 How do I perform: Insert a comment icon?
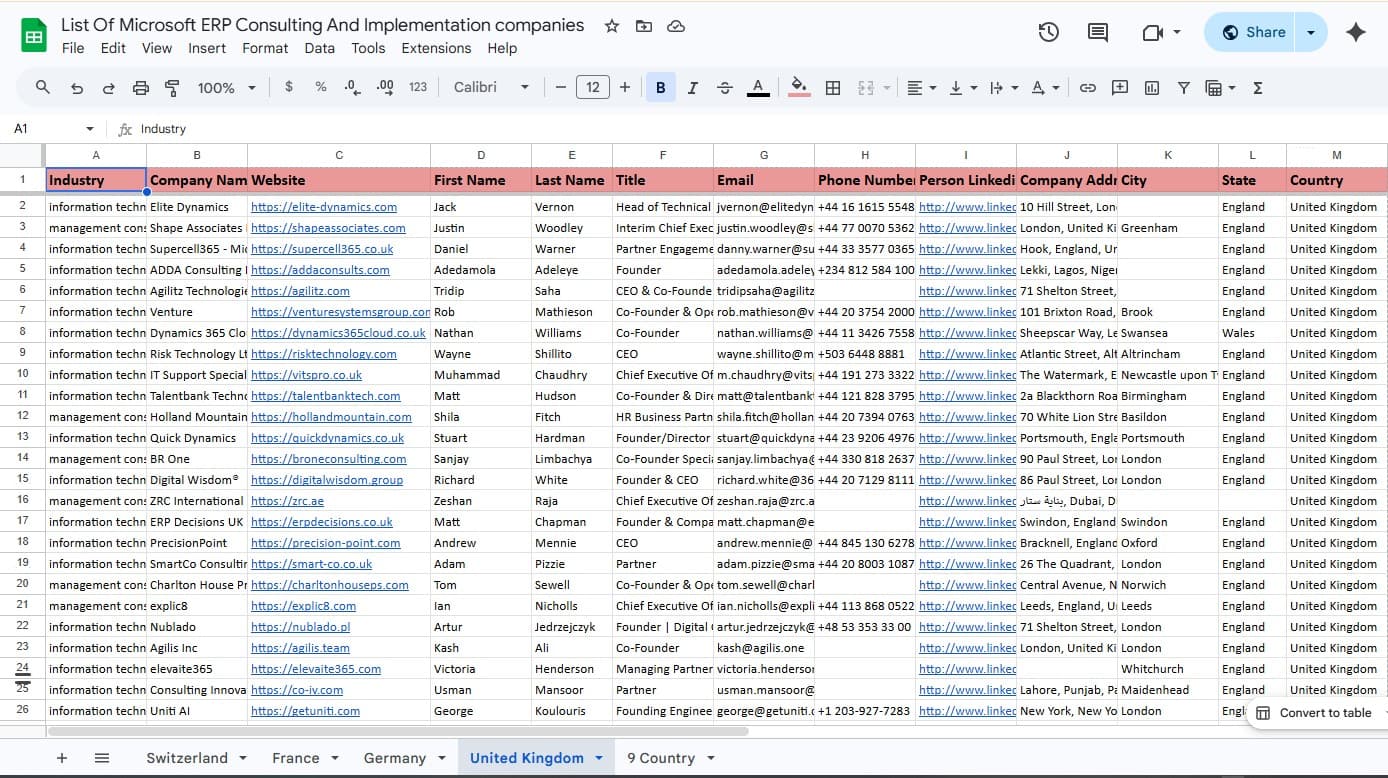pos(1120,88)
